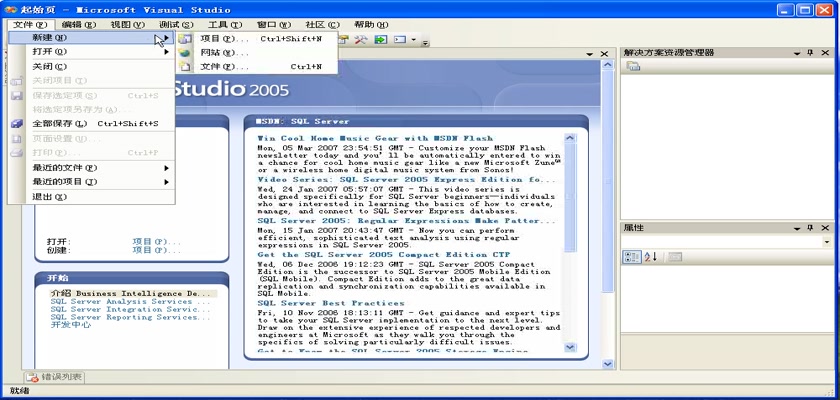Click MSDN news list scroll up arrow
840x400 pixels.
point(570,138)
